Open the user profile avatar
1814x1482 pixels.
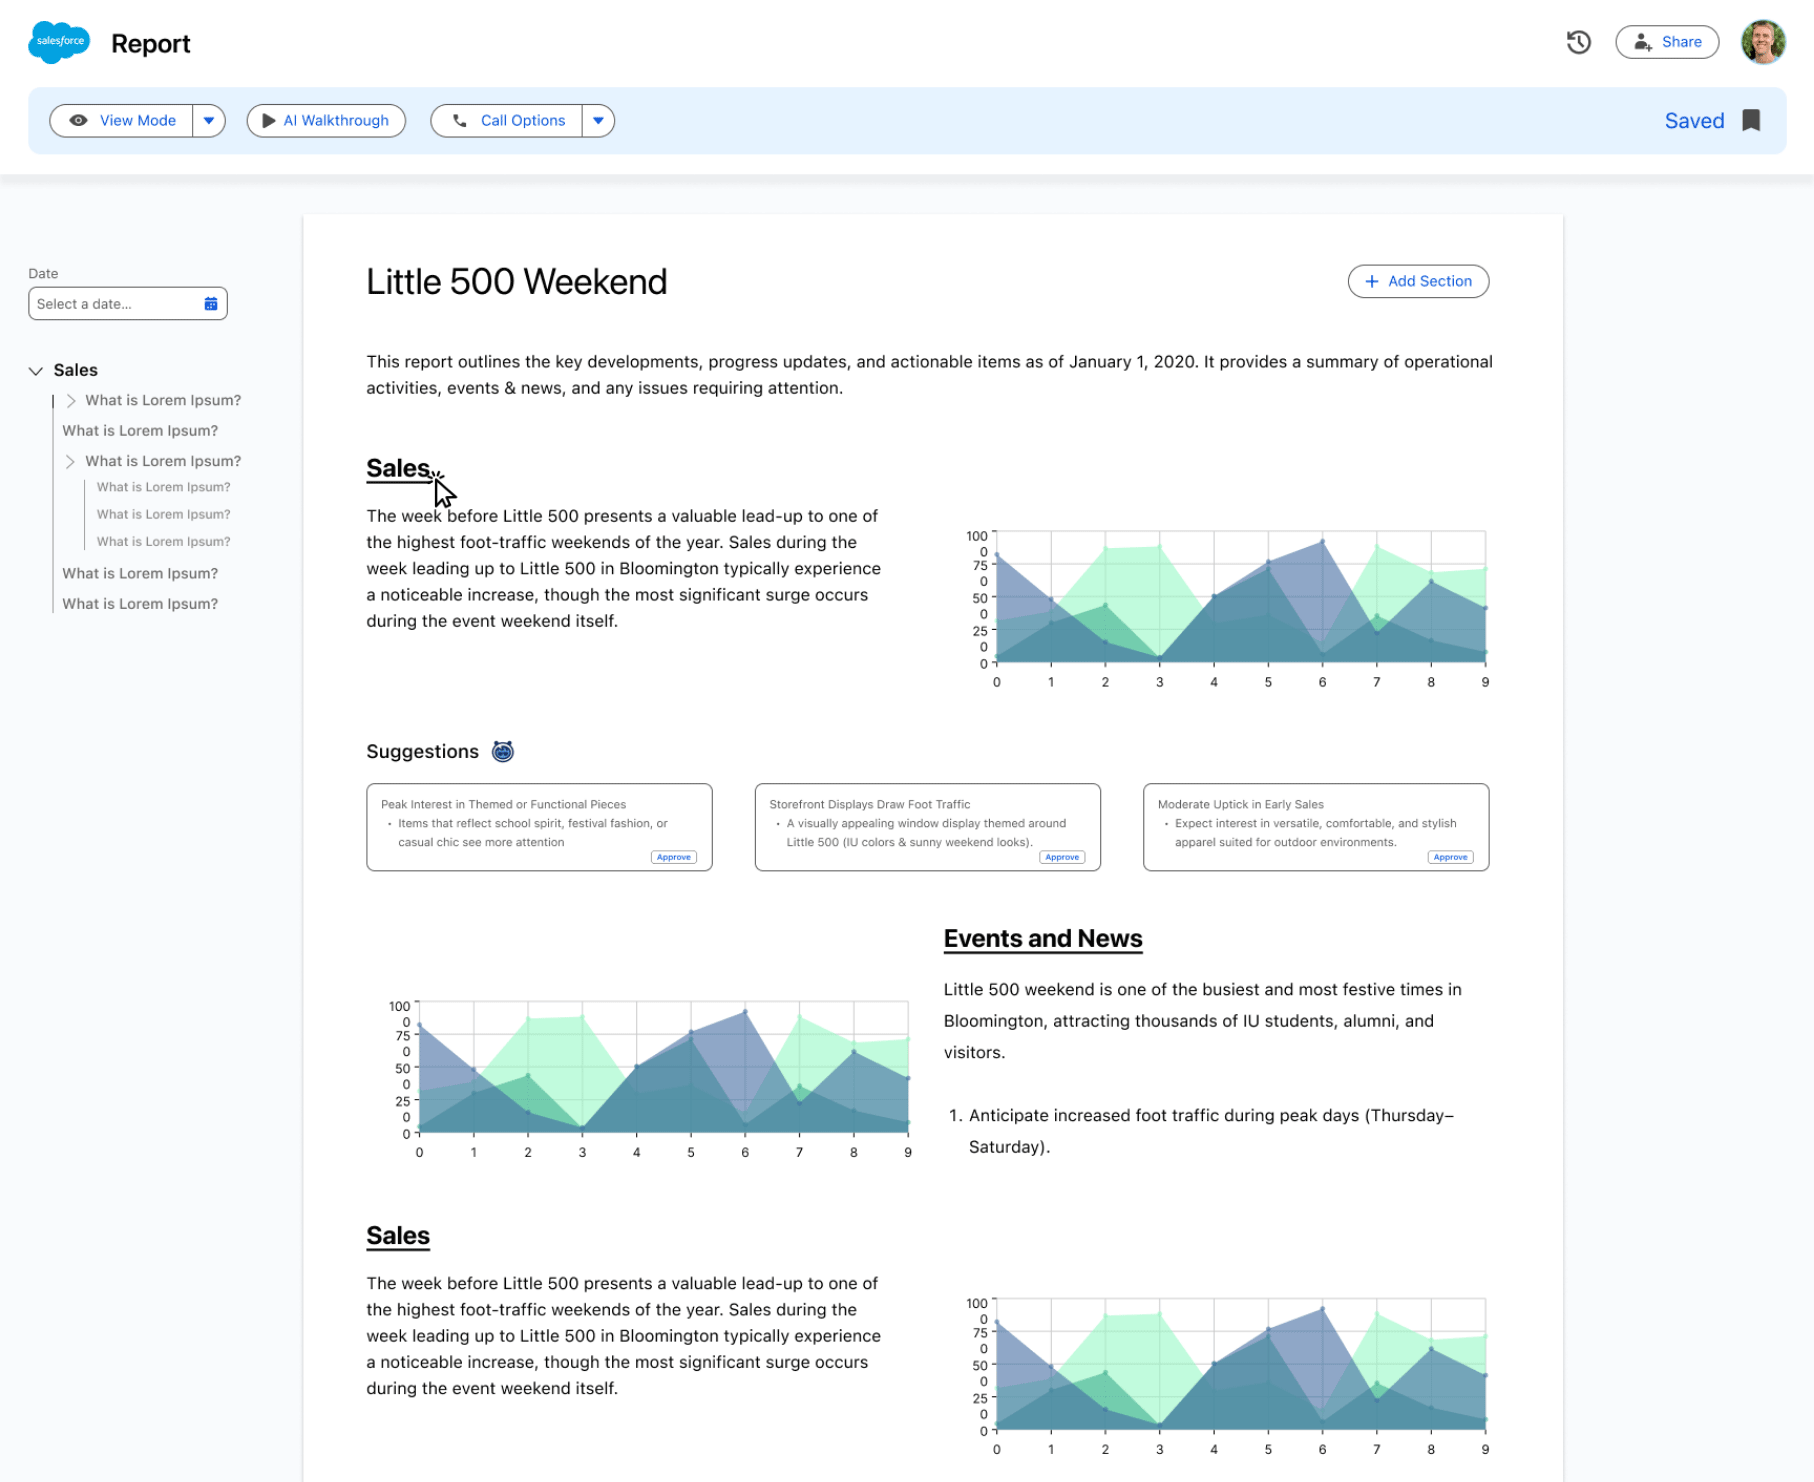pyautogui.click(x=1762, y=42)
